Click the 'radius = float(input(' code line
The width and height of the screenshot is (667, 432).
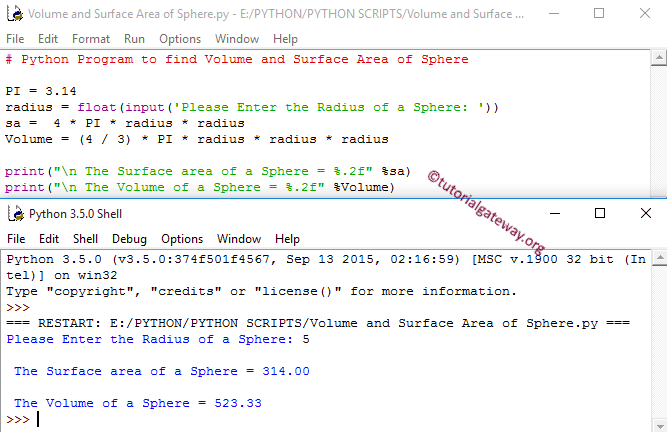pyautogui.click(x=252, y=107)
